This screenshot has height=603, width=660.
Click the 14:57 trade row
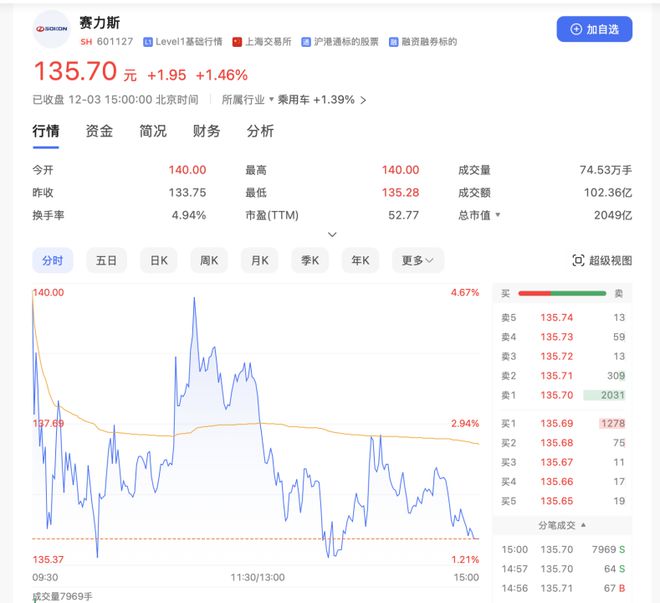pyautogui.click(x=563, y=568)
